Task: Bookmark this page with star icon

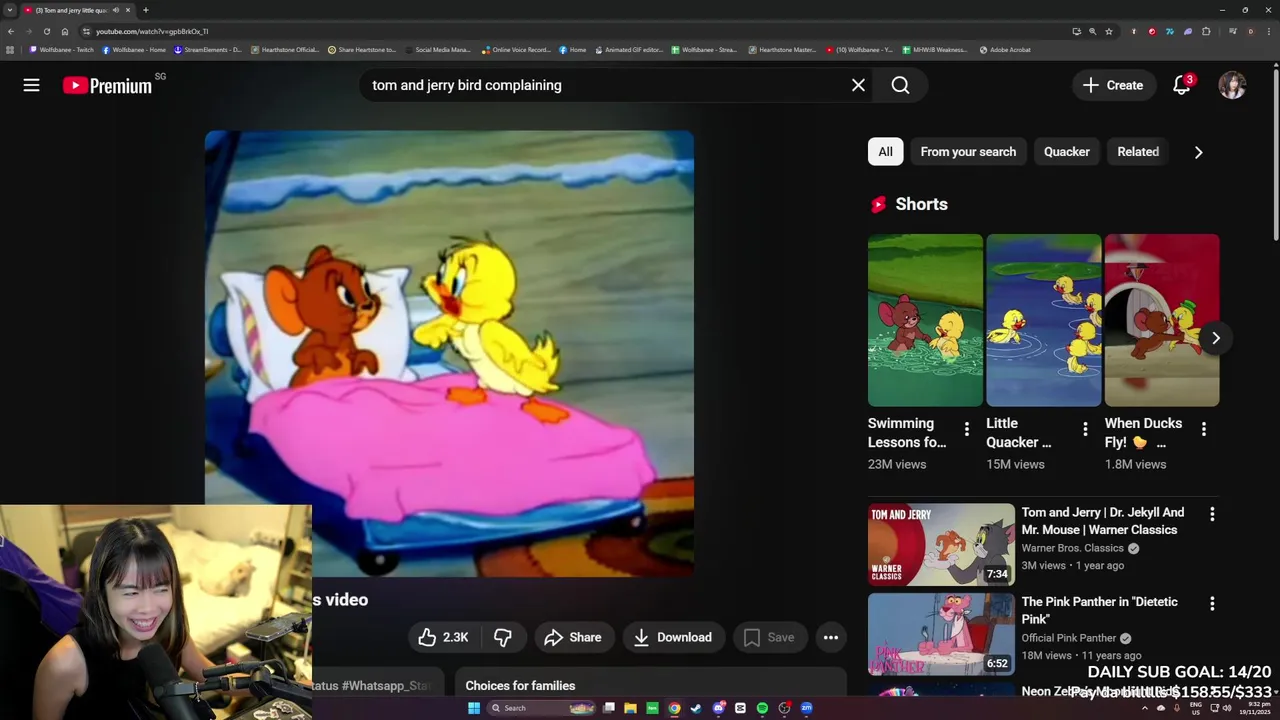Action: [x=1108, y=31]
